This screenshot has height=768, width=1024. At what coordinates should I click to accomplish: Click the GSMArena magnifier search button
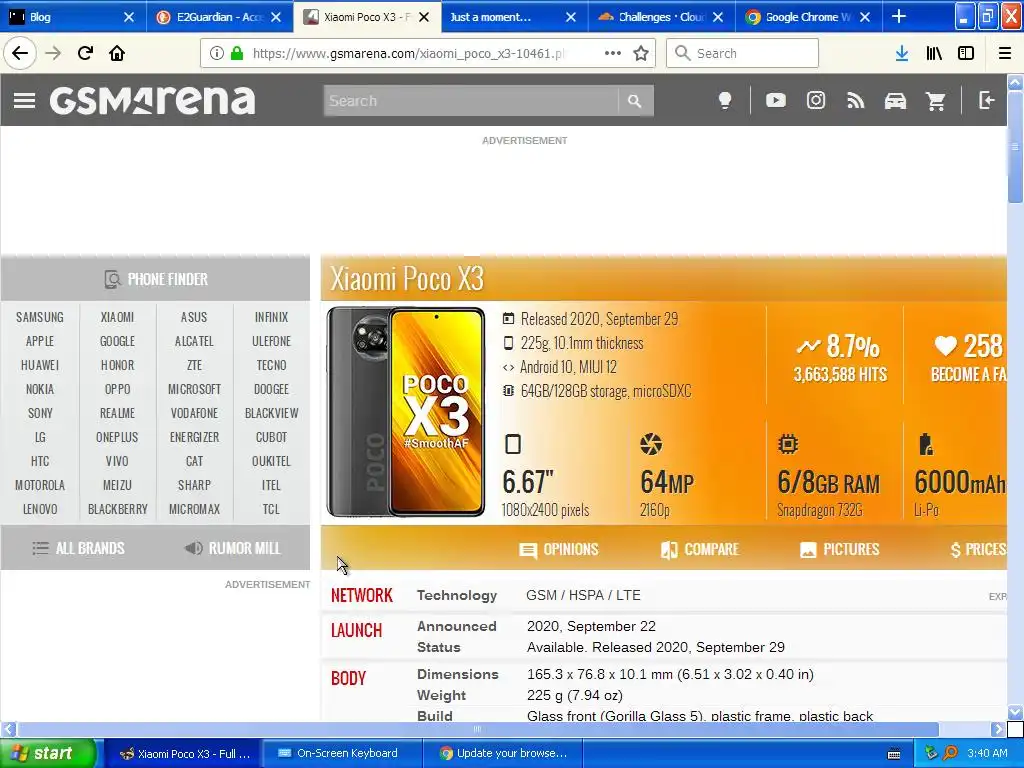[x=635, y=101]
